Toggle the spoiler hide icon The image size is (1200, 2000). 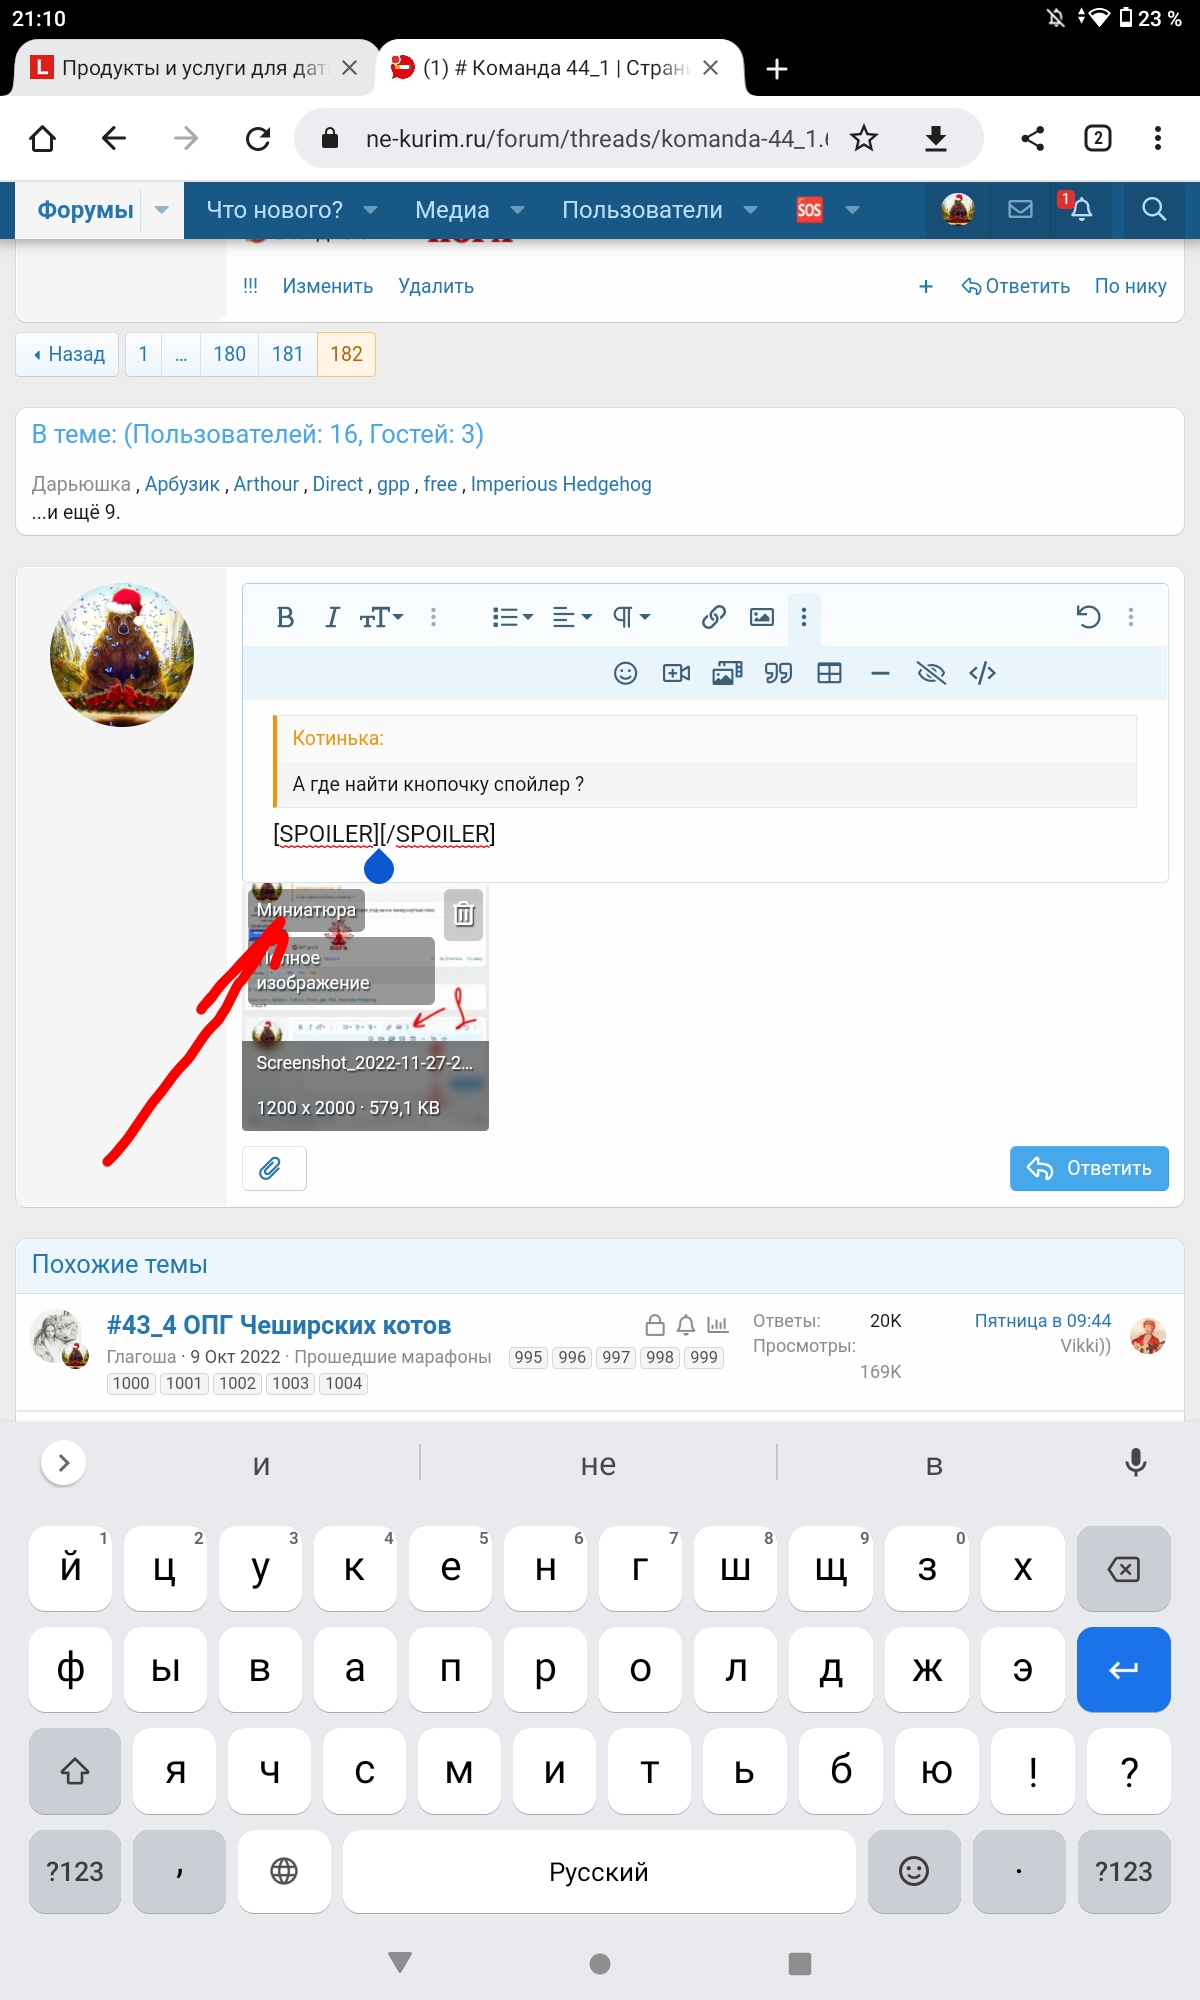[931, 673]
